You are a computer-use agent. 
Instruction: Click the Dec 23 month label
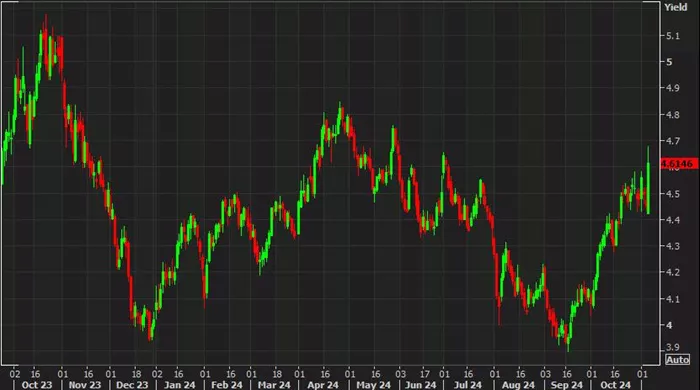132,385
